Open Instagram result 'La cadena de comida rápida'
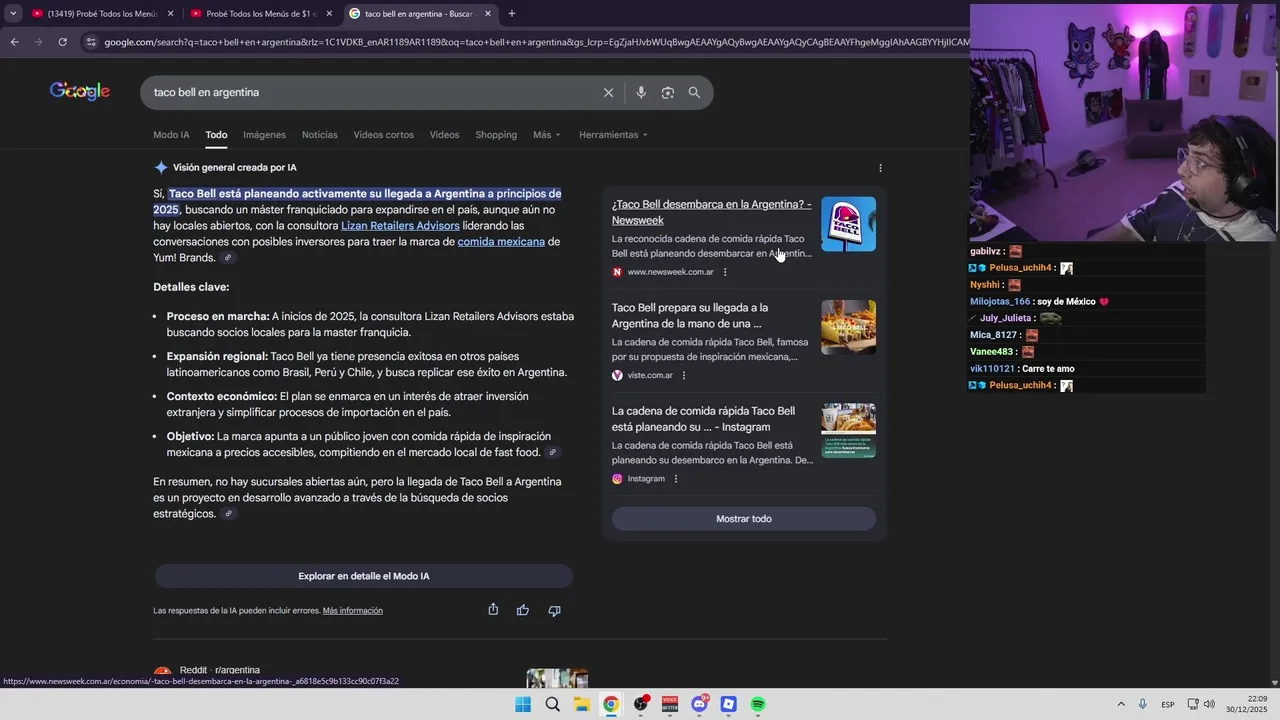This screenshot has width=1280, height=720. [x=703, y=419]
